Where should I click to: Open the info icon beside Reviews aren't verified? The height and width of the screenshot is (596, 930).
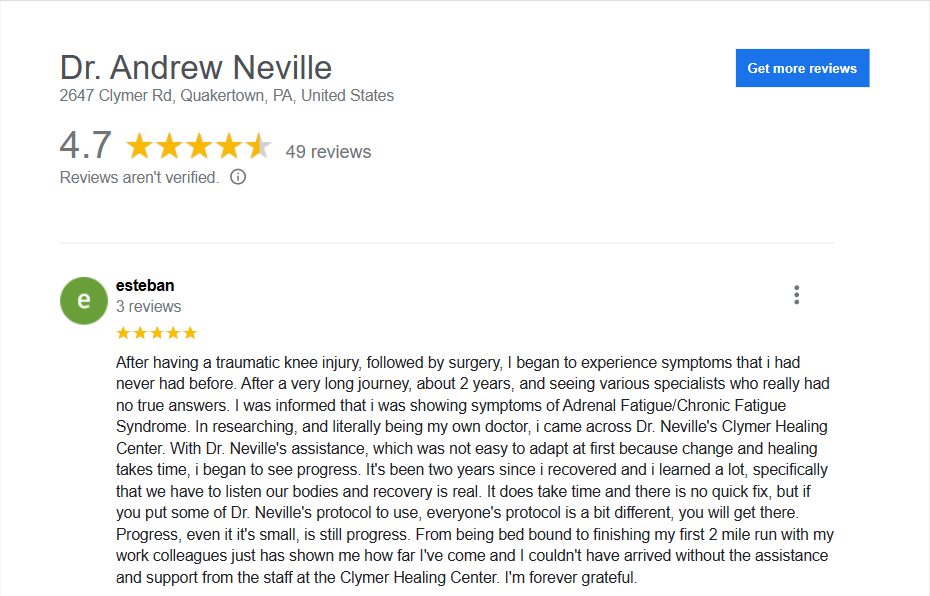point(238,177)
